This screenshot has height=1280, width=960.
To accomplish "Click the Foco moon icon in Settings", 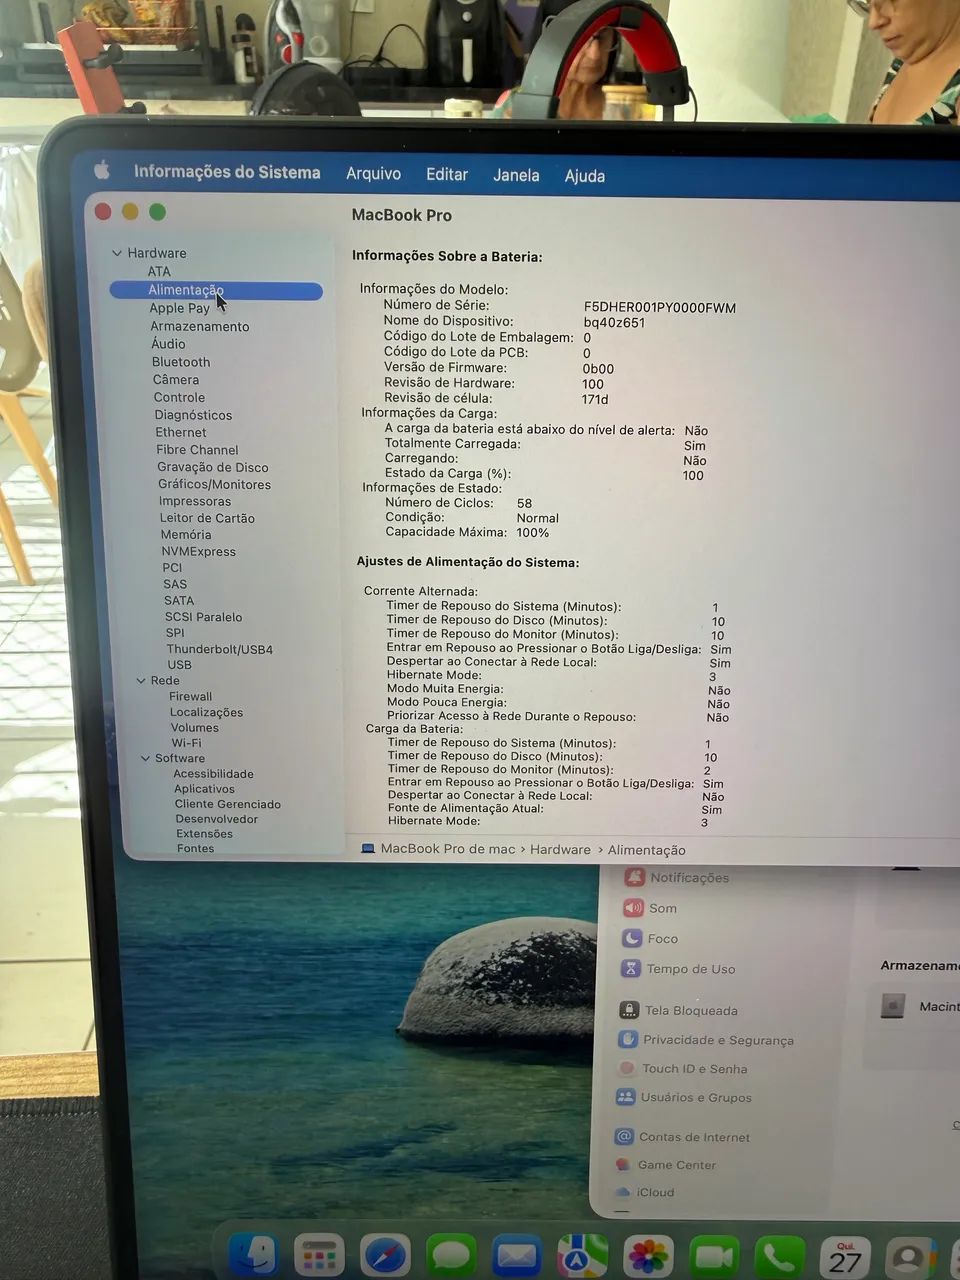I will tap(632, 938).
